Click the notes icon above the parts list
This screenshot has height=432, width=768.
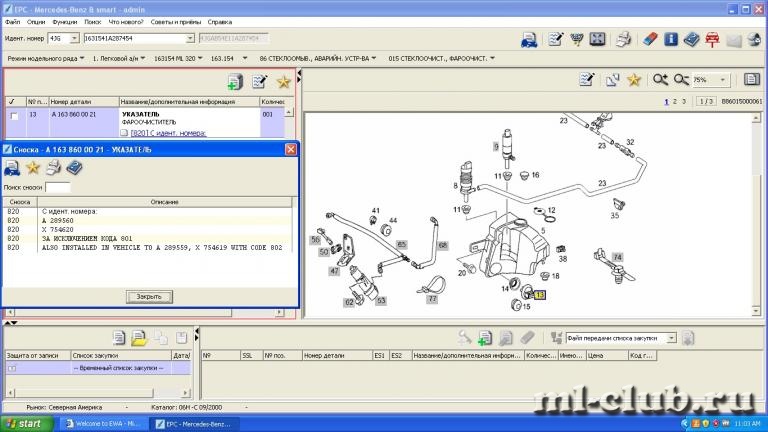(259, 82)
